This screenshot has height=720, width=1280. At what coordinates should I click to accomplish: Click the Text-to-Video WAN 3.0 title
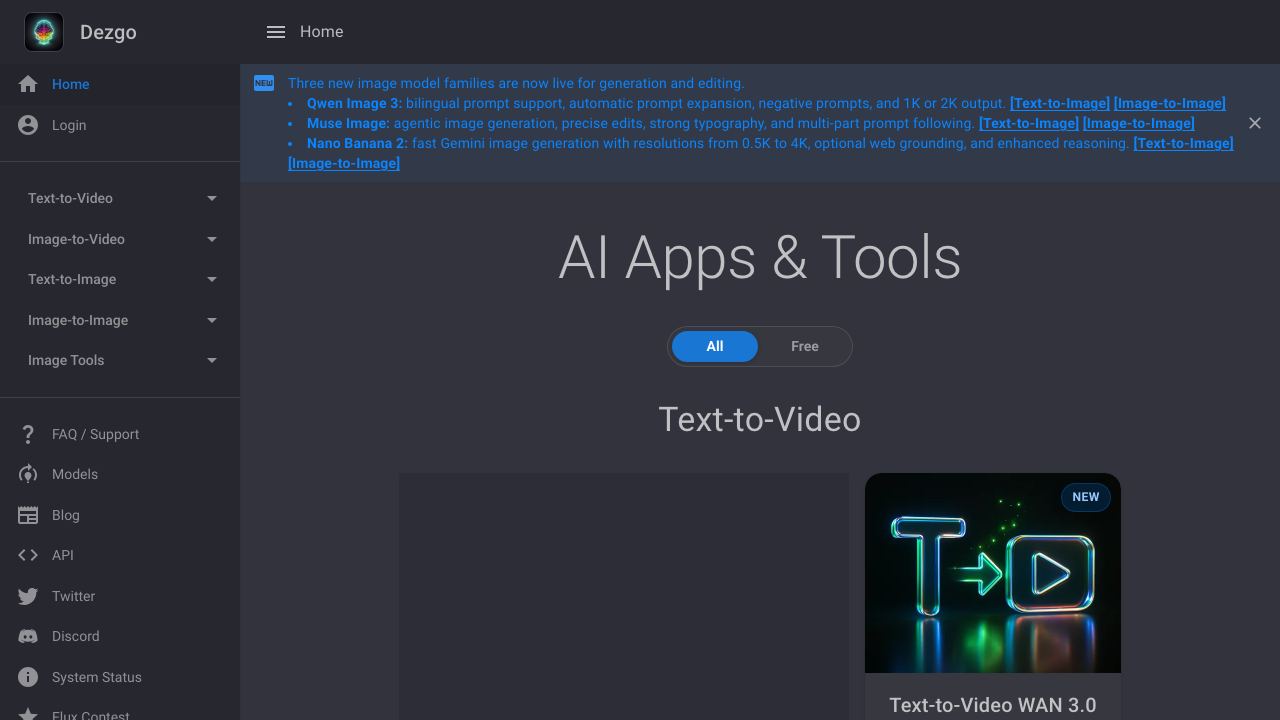pyautogui.click(x=992, y=705)
